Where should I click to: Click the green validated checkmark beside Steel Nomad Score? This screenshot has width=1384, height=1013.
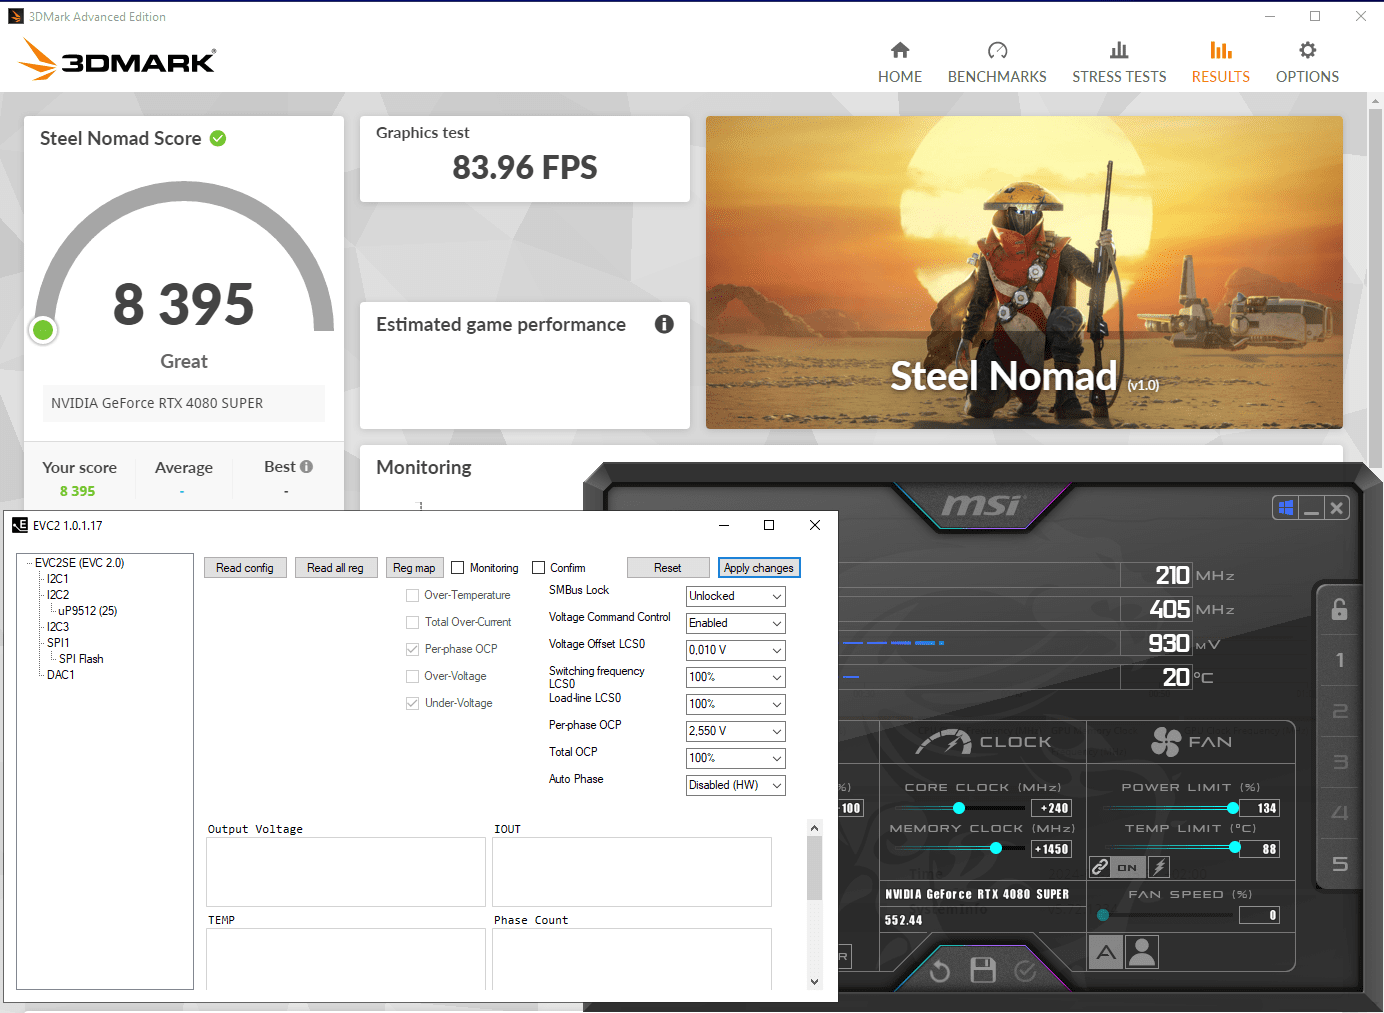tap(218, 138)
